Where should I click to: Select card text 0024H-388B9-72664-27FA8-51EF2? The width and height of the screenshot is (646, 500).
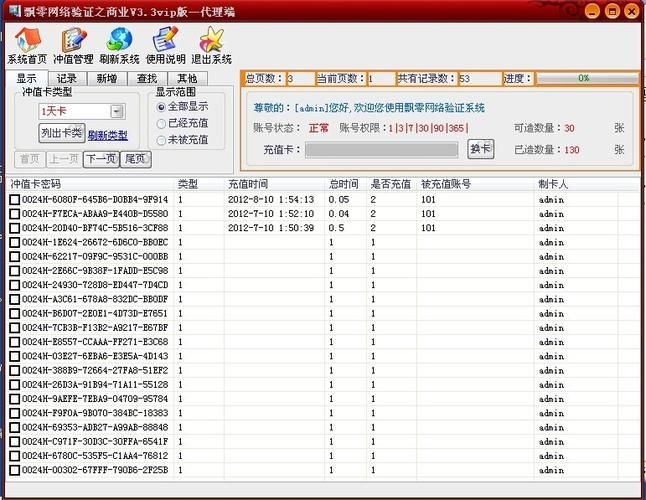pos(95,371)
